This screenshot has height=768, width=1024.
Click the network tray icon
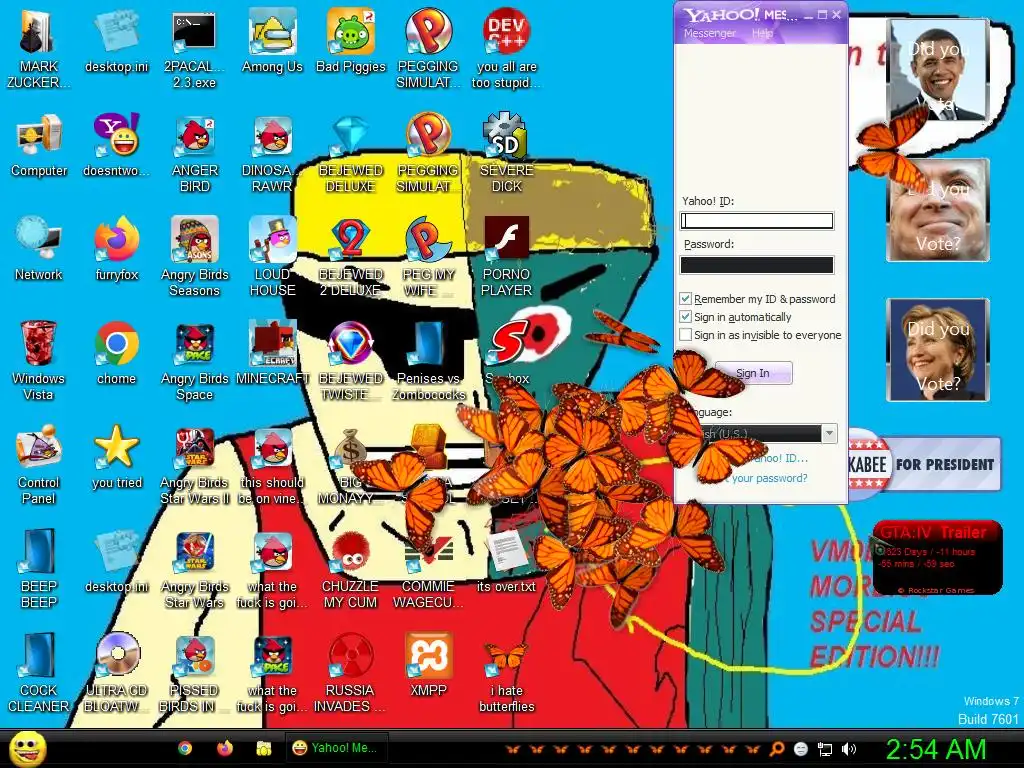point(825,749)
